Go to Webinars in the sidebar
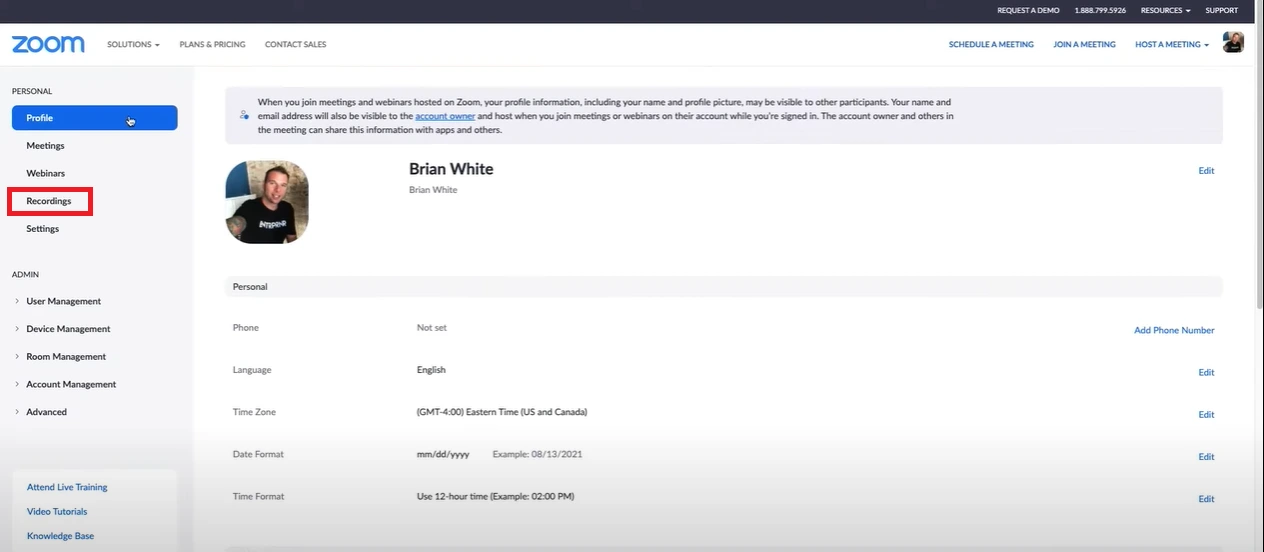 point(45,173)
